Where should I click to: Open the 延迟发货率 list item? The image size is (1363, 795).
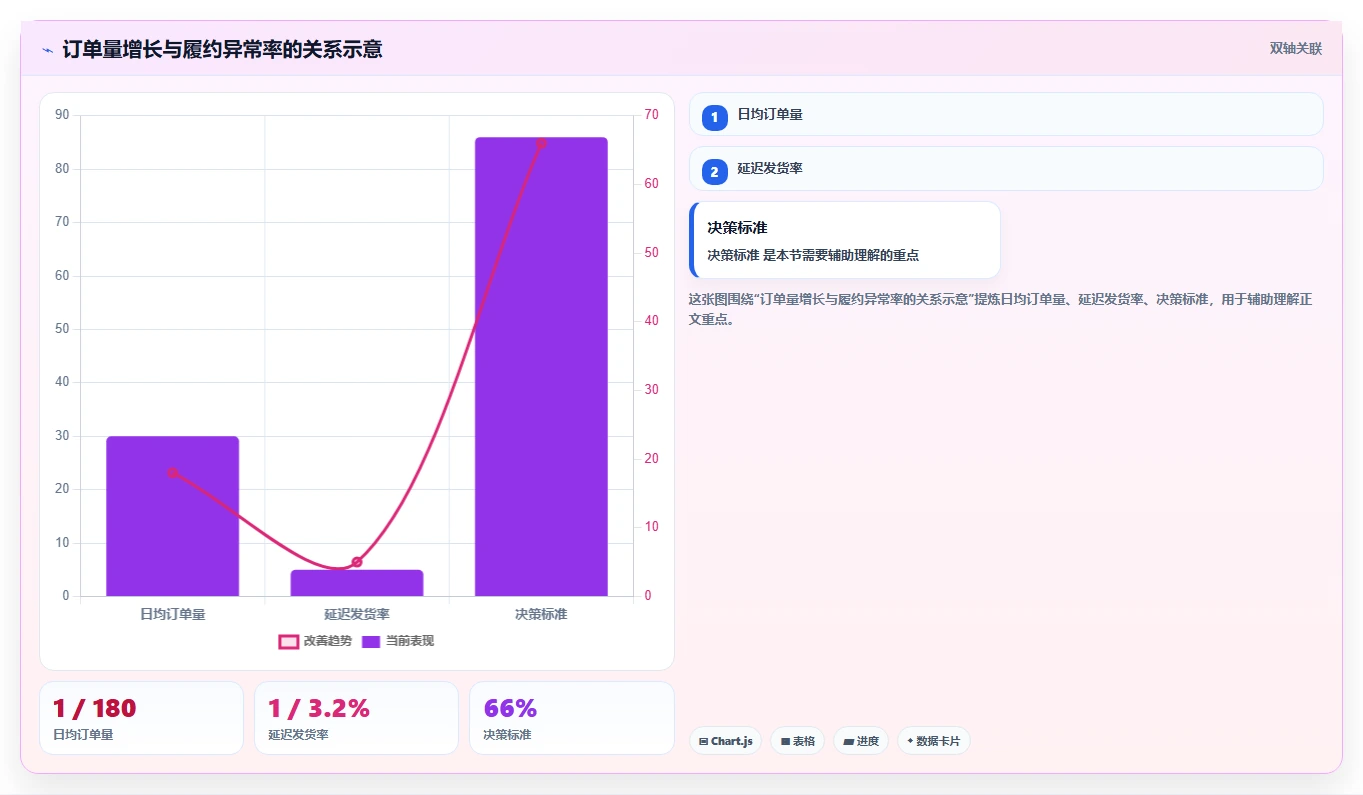click(x=1006, y=168)
